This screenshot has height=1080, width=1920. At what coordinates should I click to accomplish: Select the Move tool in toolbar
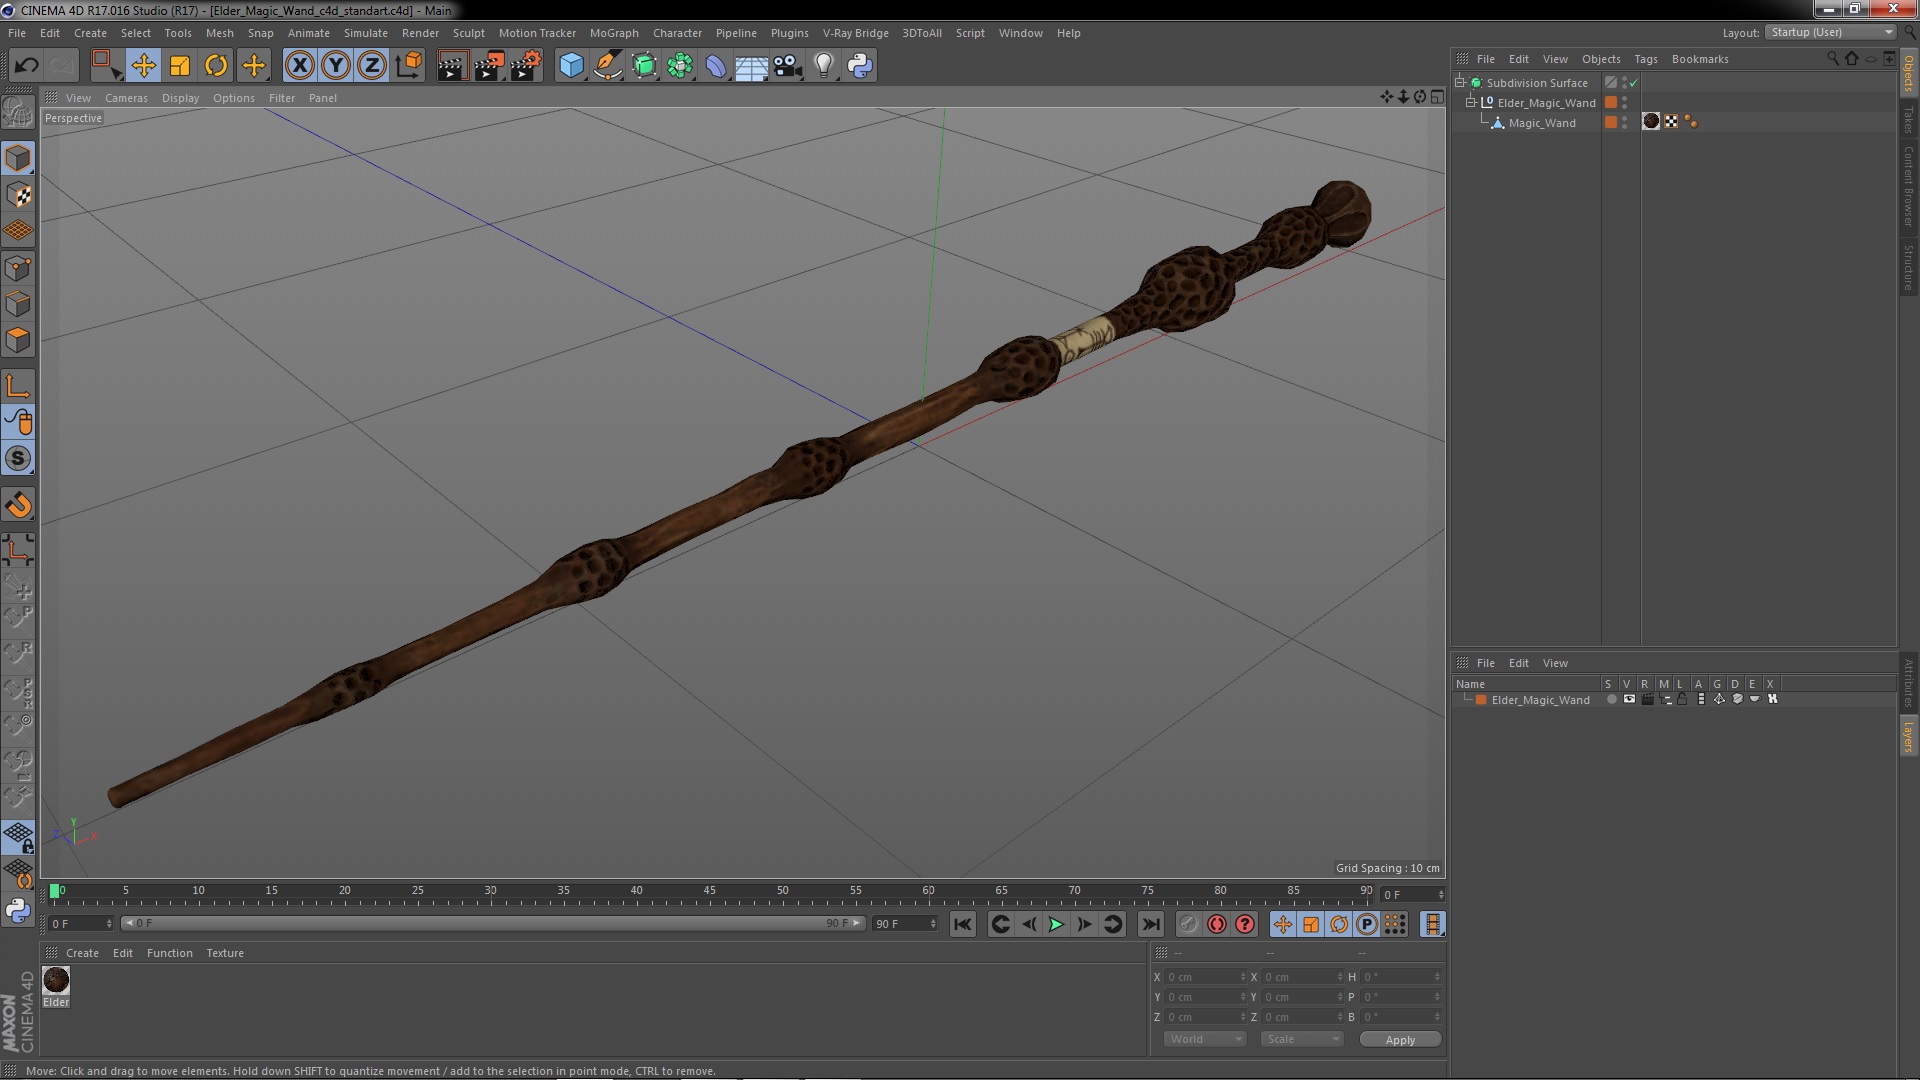point(143,66)
